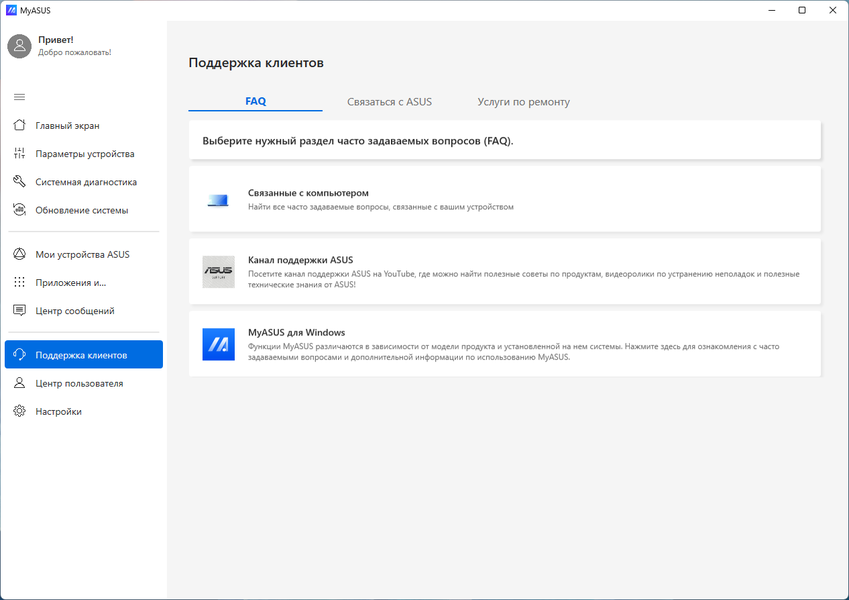
Task: Click Добро пожаловать! text
Action: click(75, 53)
